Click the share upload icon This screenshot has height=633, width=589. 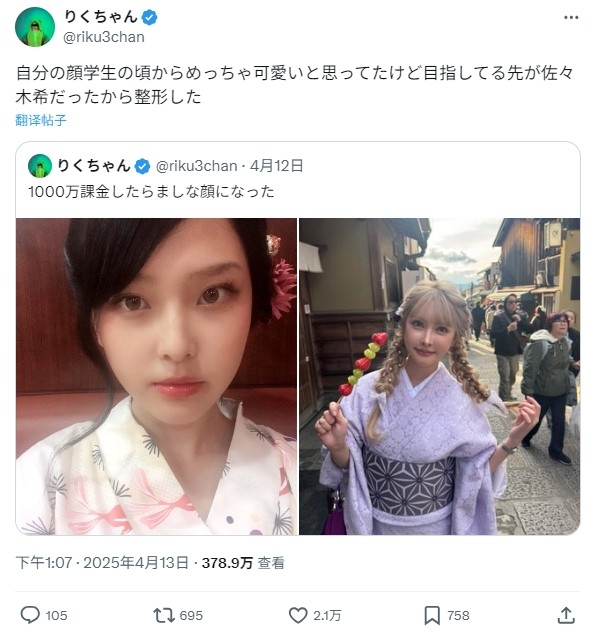point(566,615)
